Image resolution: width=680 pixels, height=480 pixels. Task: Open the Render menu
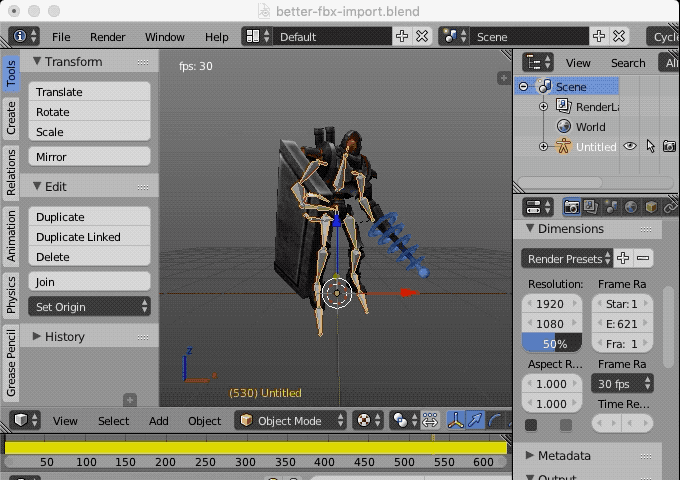coord(107,37)
